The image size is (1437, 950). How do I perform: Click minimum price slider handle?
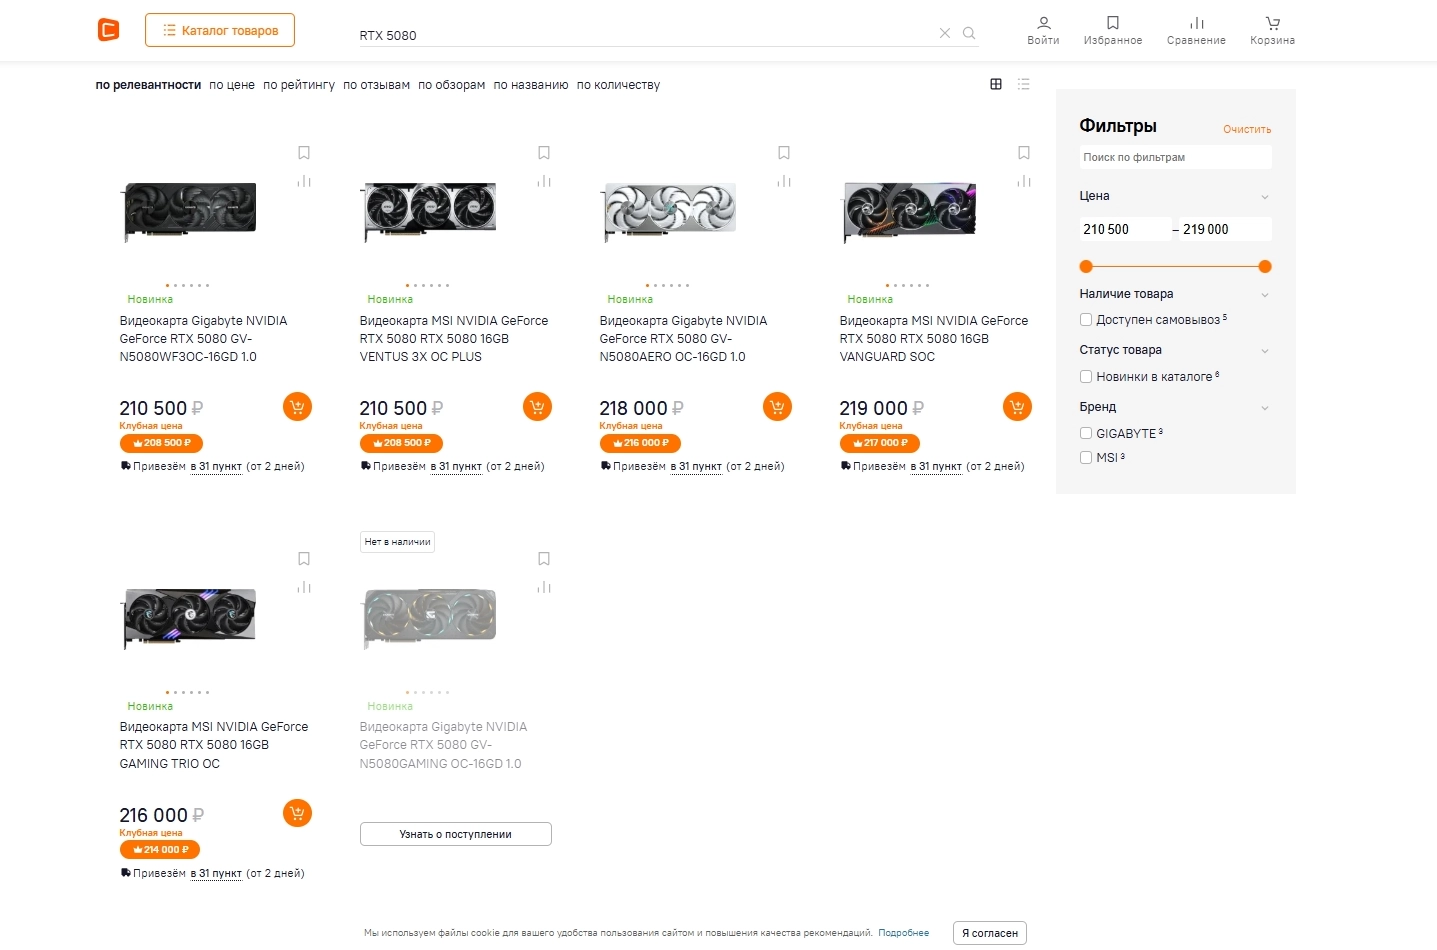(1086, 267)
